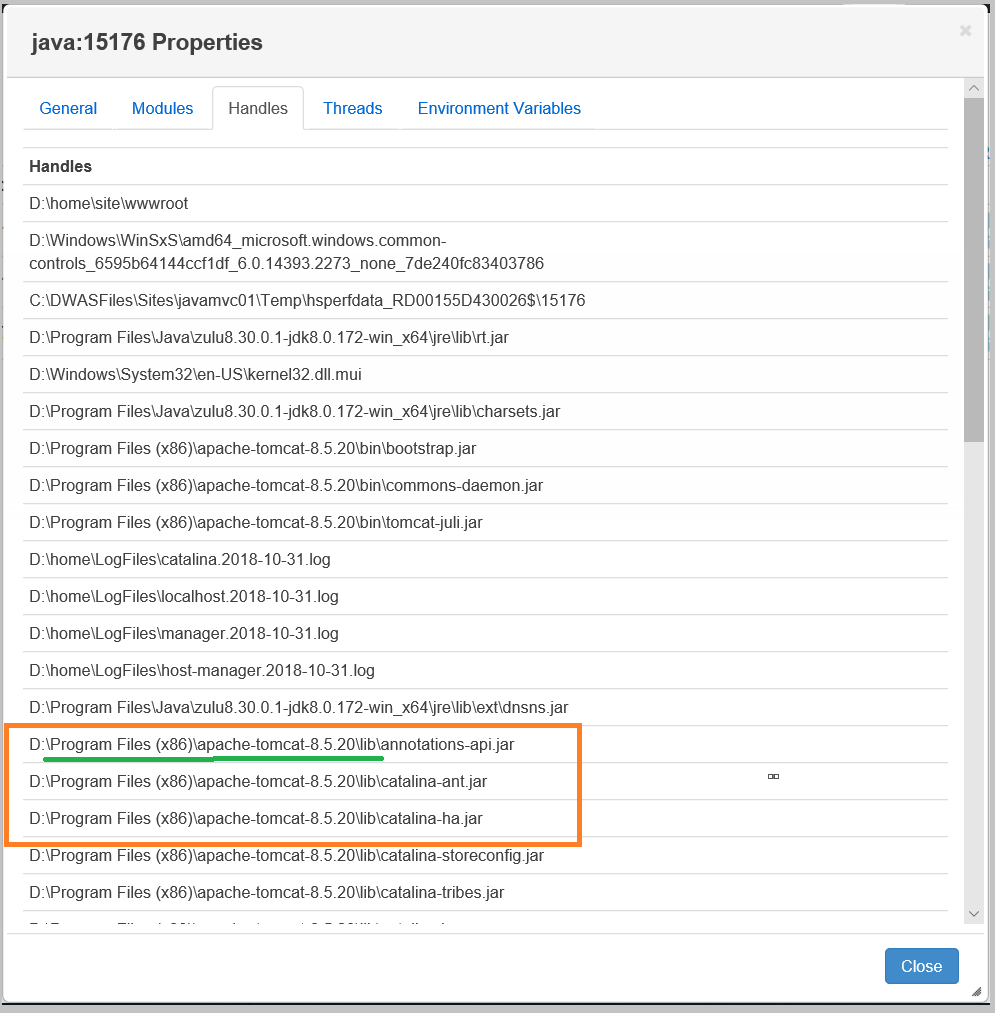Open the Environment Variables tab
Viewport: 995px width, 1013px height.
pos(499,108)
